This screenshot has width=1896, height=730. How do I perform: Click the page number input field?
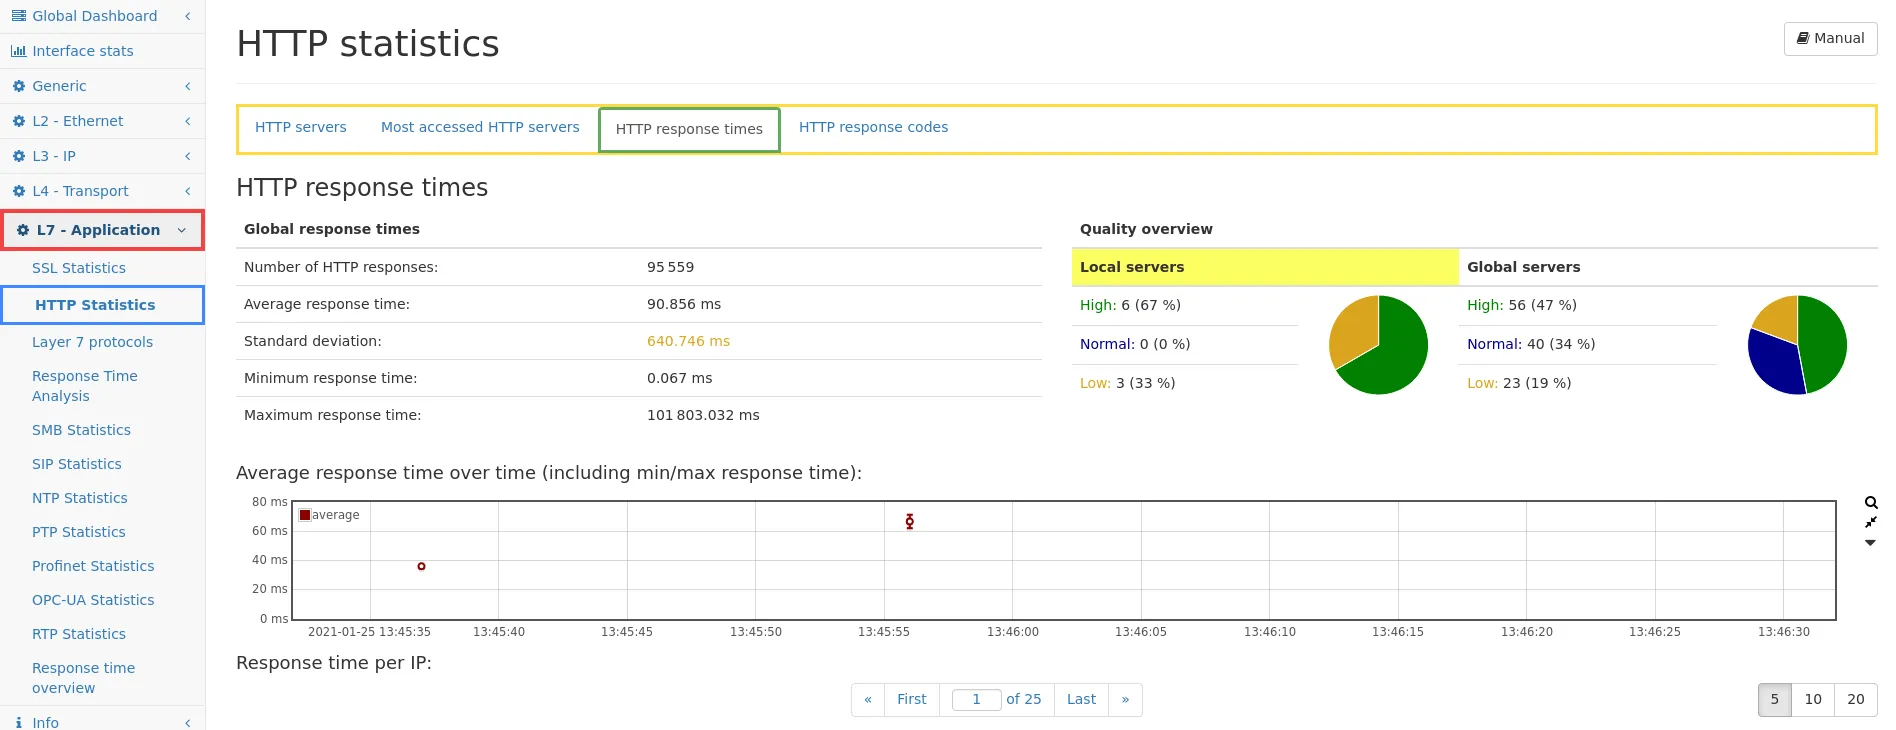pyautogui.click(x=976, y=699)
